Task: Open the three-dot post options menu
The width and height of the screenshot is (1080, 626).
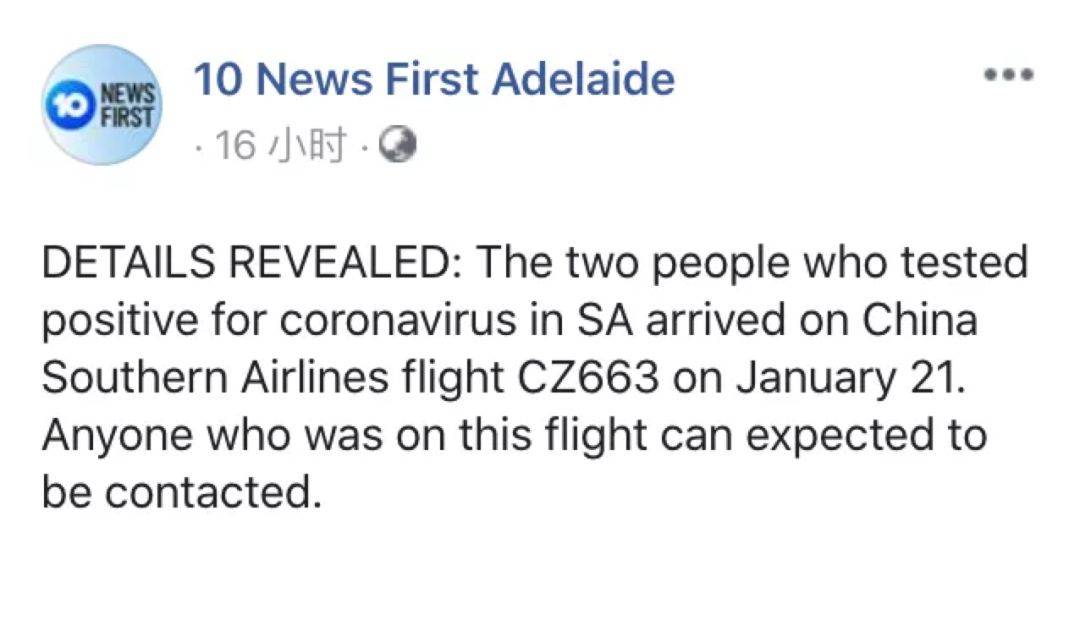Action: point(1009,74)
